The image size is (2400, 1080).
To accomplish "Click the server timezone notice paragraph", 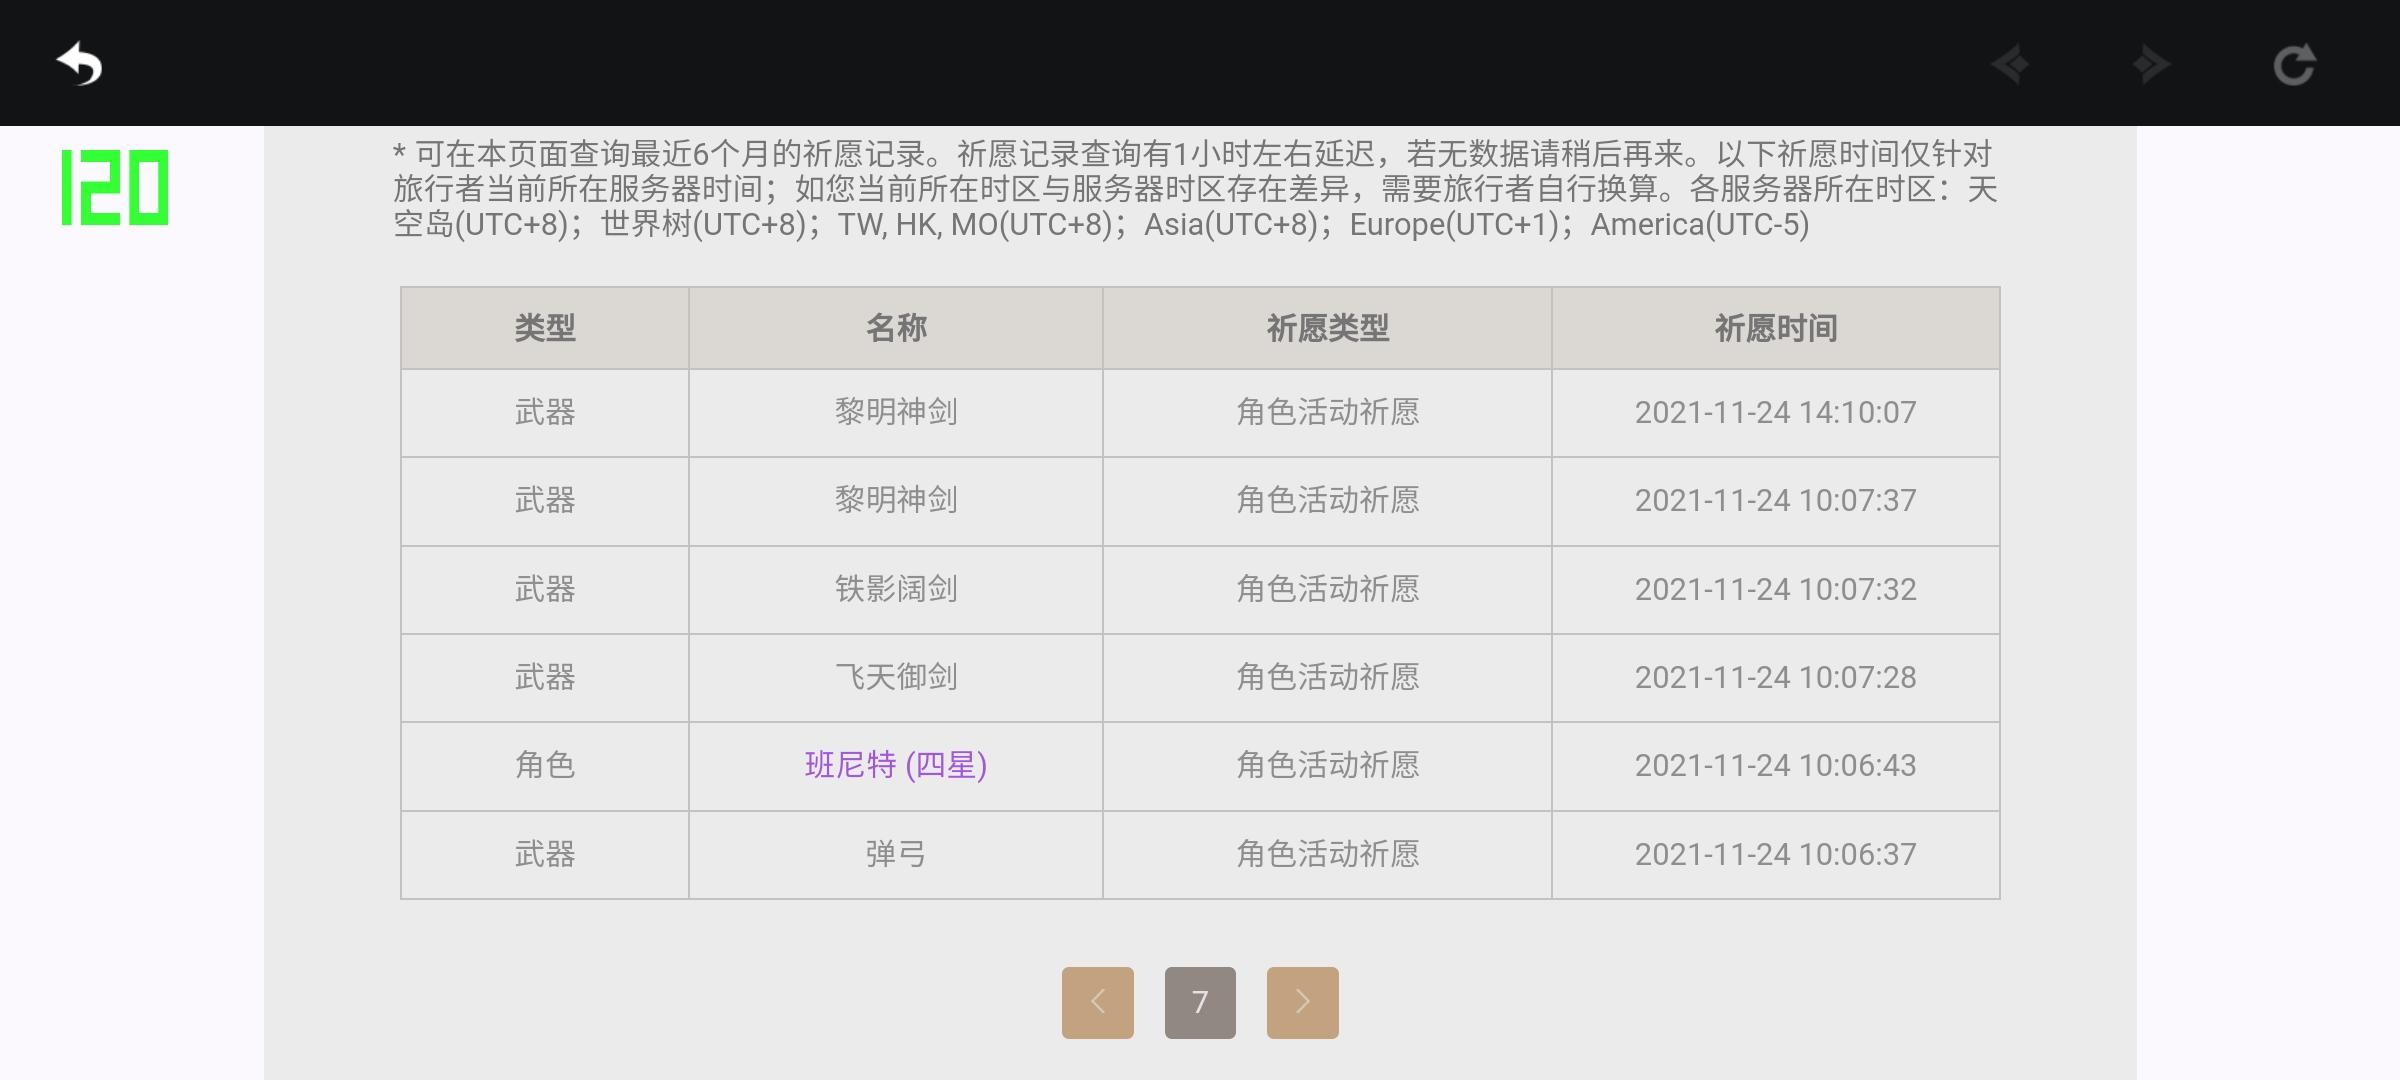I will [1195, 189].
